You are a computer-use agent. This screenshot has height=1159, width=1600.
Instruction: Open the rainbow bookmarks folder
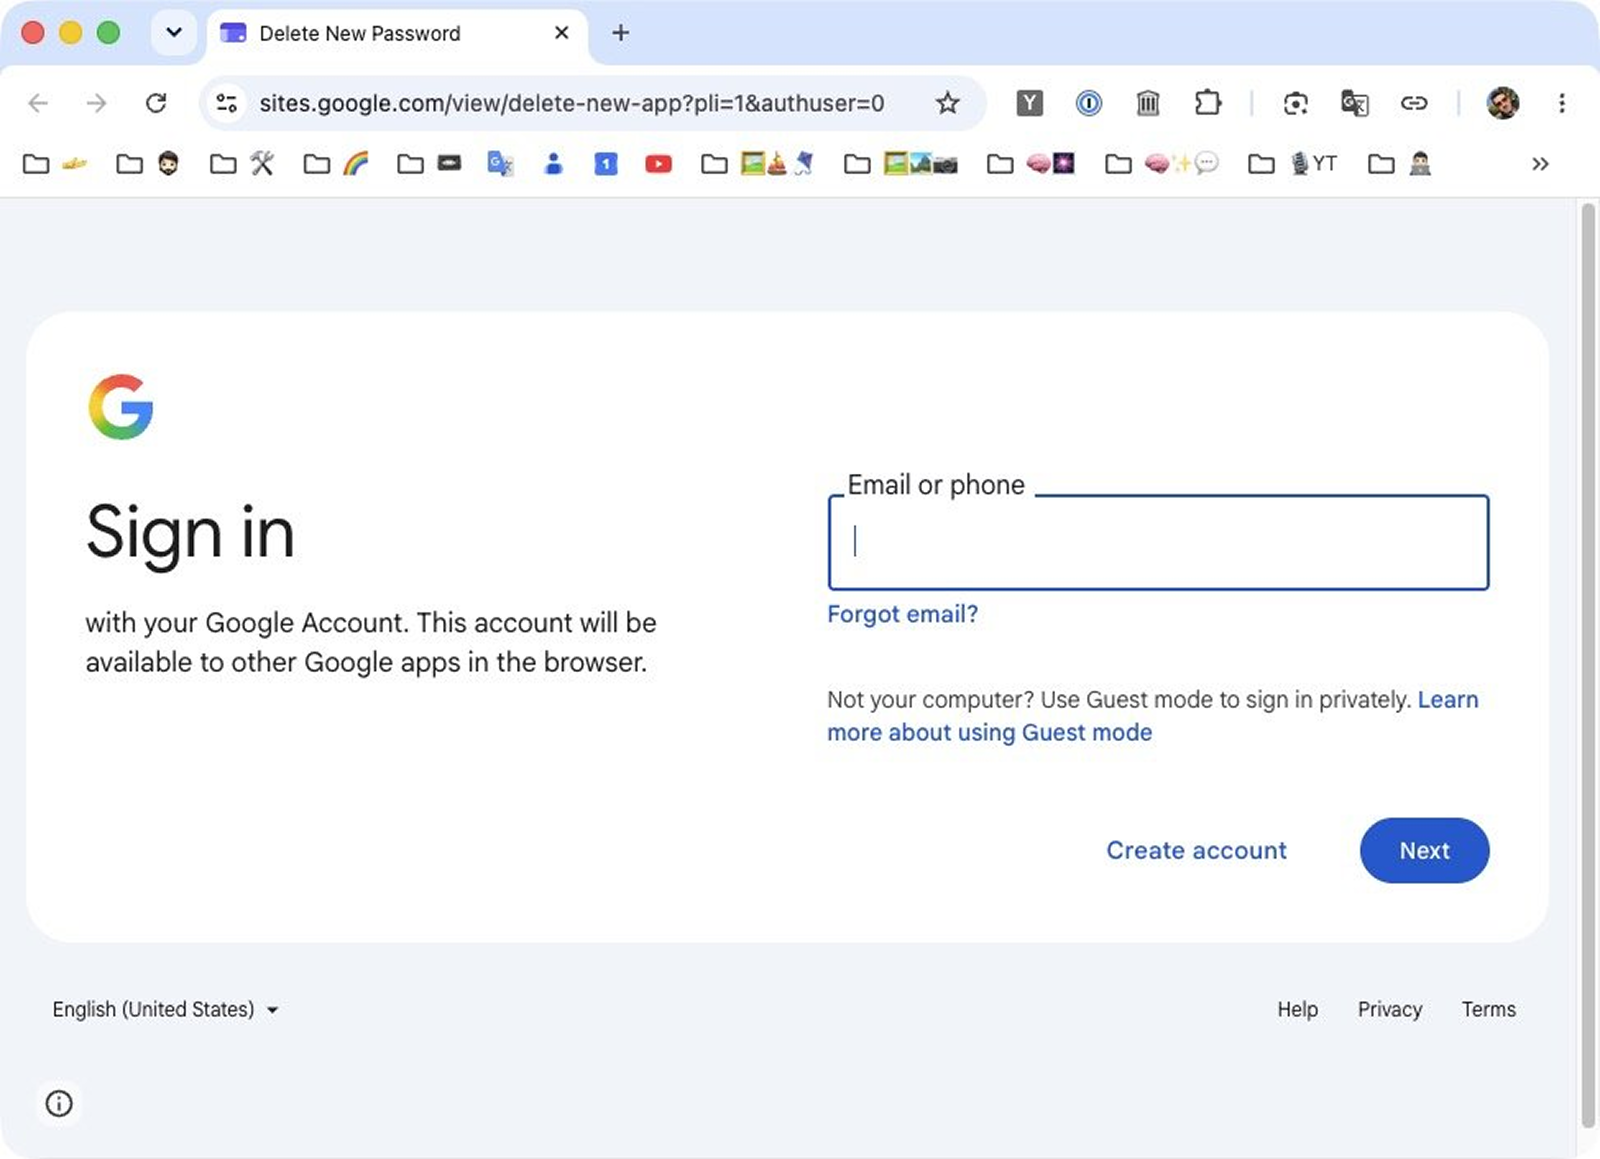pyautogui.click(x=337, y=164)
